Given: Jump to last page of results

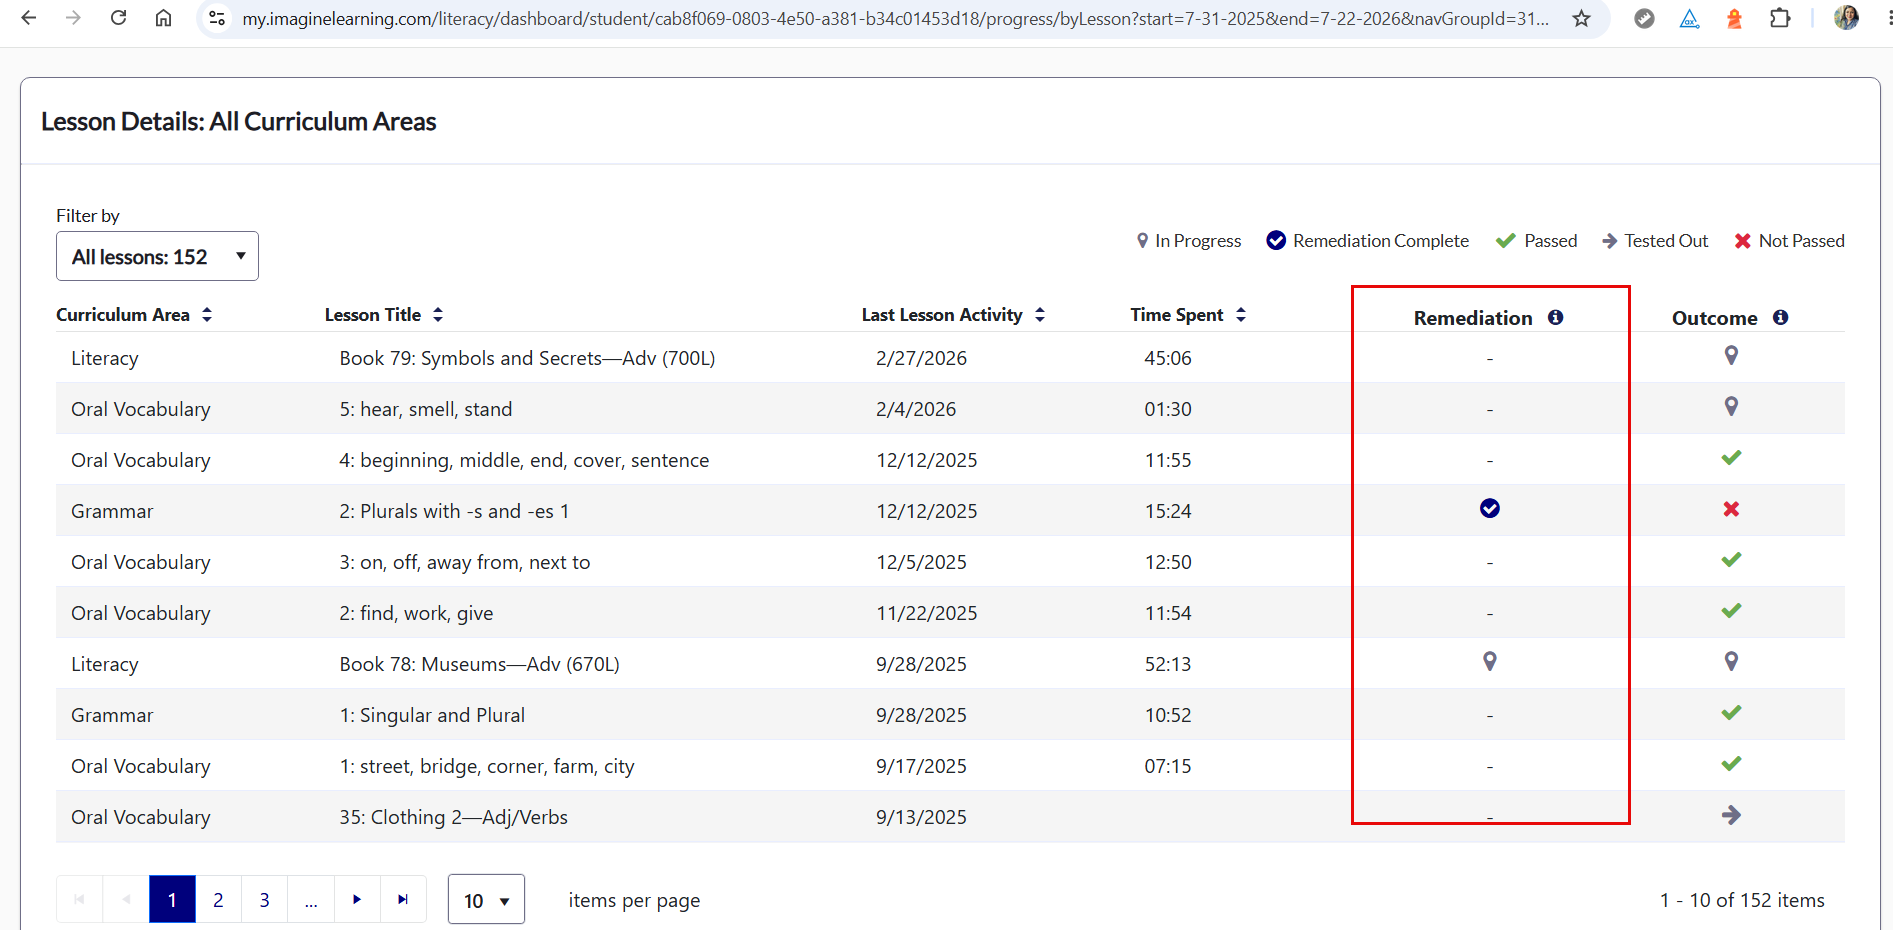Looking at the screenshot, I should click(403, 900).
